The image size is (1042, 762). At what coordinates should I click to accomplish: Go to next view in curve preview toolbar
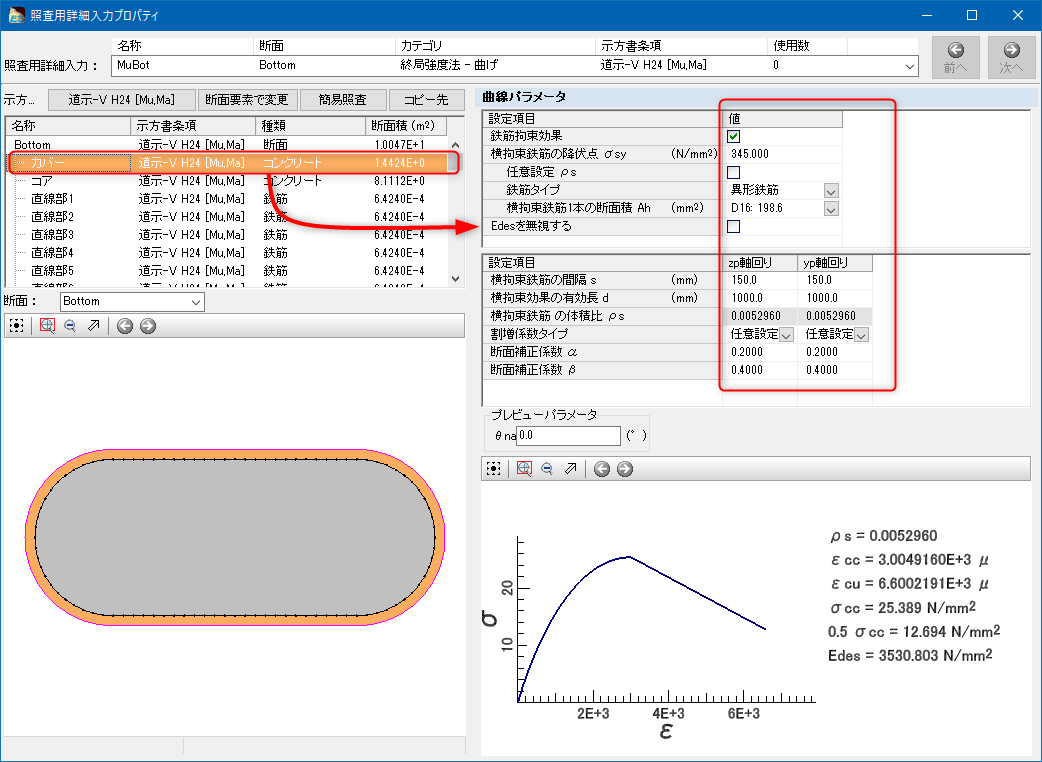tap(625, 469)
